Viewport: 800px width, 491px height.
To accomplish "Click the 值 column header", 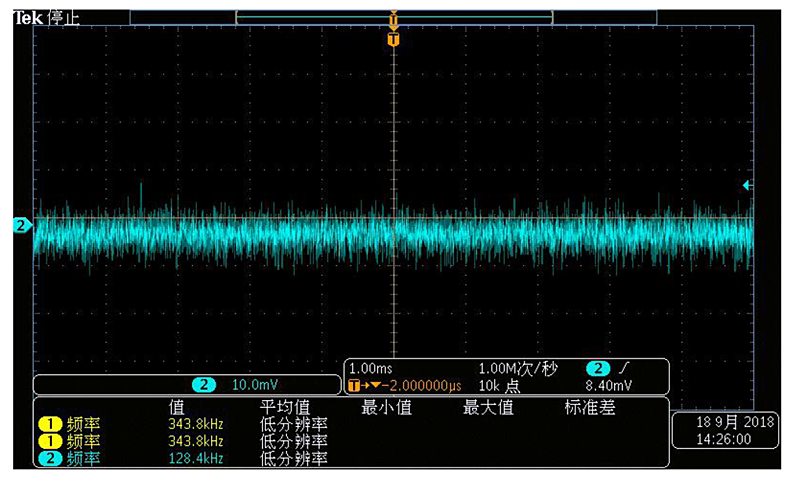I will tap(177, 407).
